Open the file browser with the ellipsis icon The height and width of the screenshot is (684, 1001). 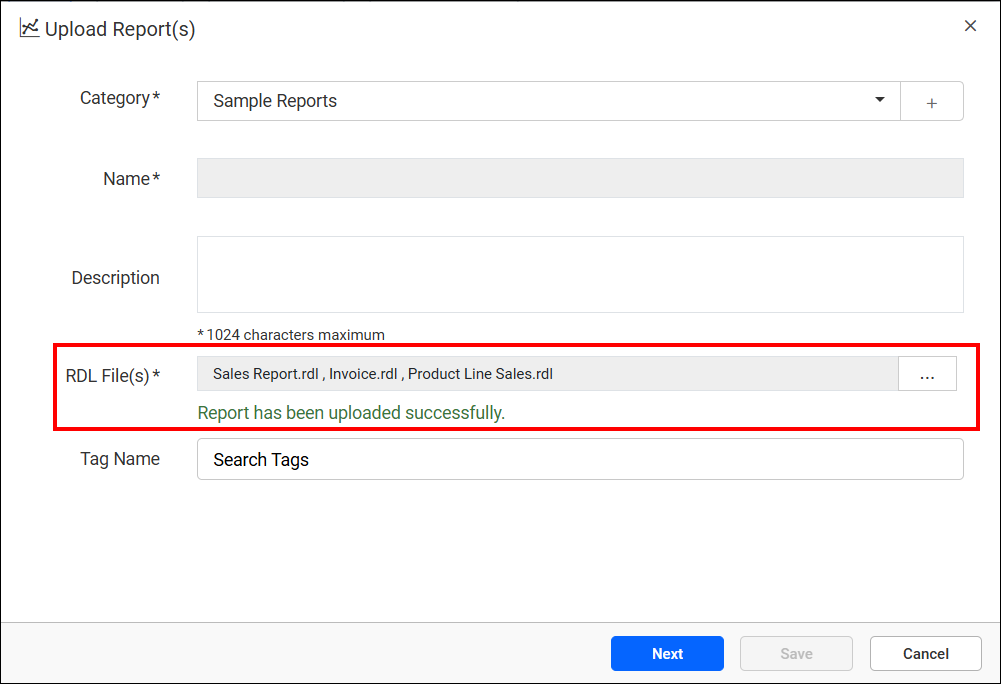927,373
